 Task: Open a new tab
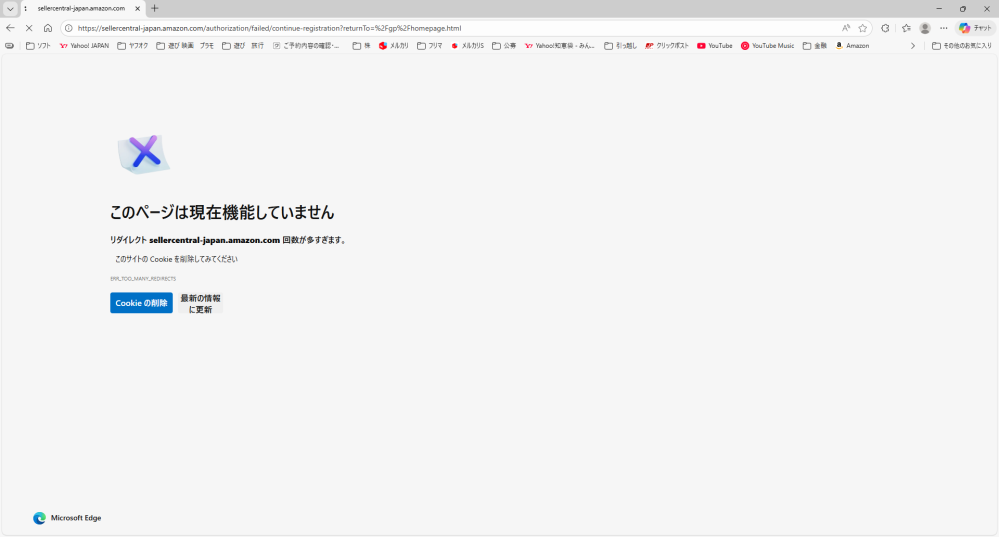[x=155, y=8]
